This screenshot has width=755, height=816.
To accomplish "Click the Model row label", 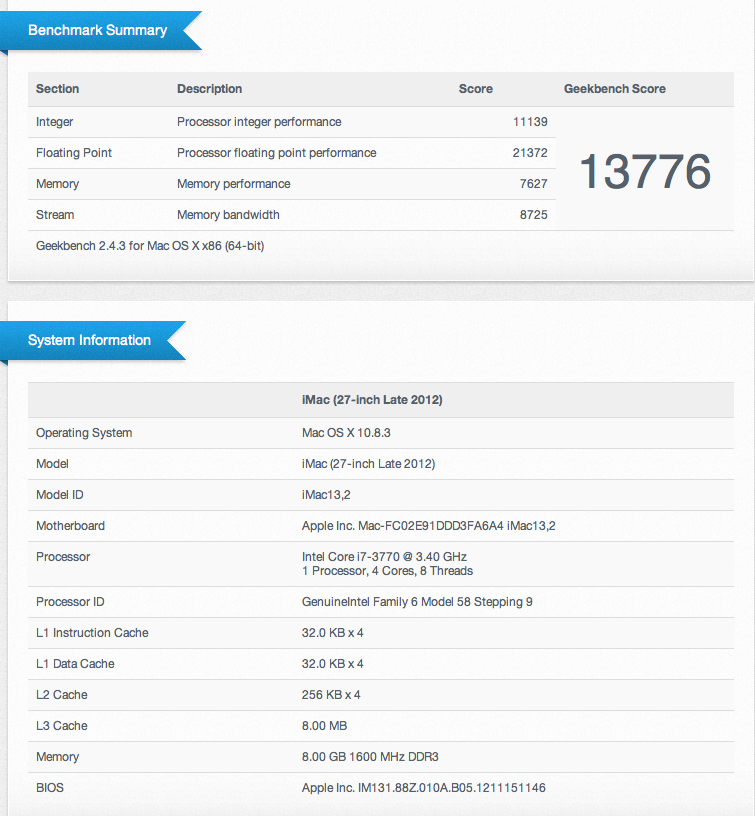I will (52, 464).
